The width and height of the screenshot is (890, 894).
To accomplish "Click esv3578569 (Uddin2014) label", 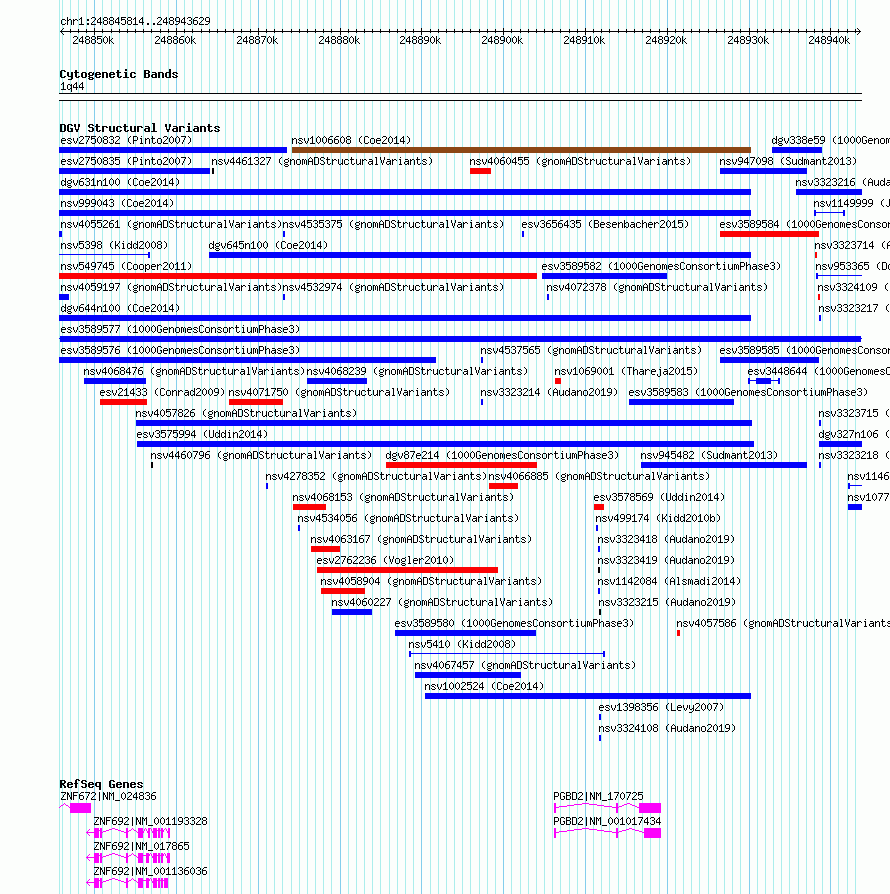I will 659,497.
